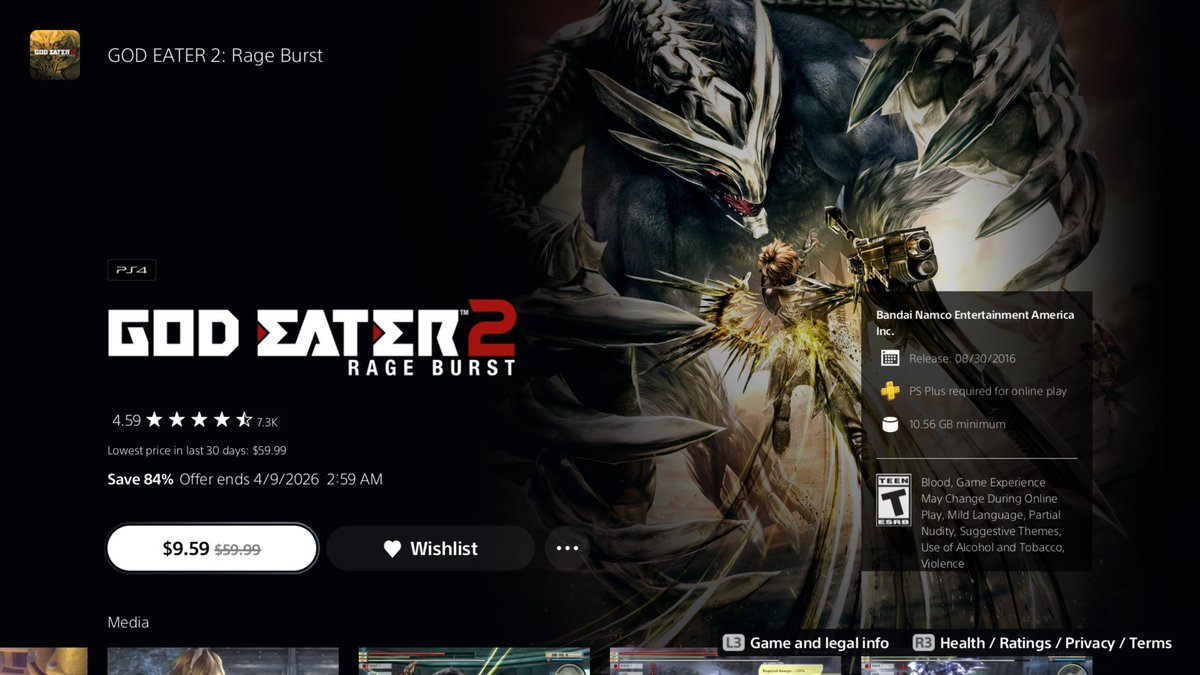The height and width of the screenshot is (675, 1200).
Task: Click the GOD EATER 2 game icon thumbnail
Action: tap(55, 55)
